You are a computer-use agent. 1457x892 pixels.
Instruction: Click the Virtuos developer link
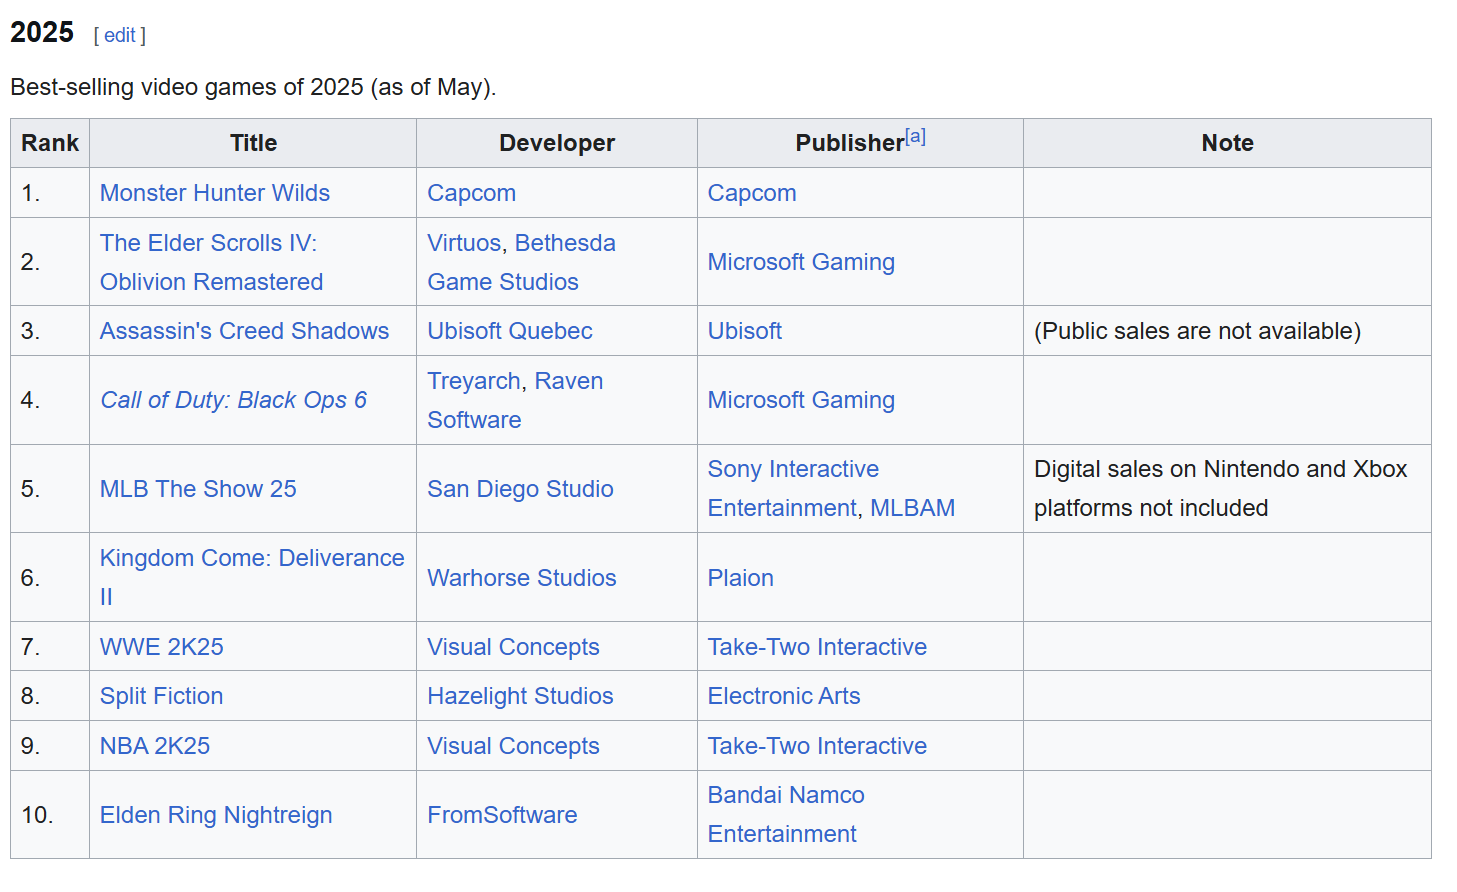(464, 243)
